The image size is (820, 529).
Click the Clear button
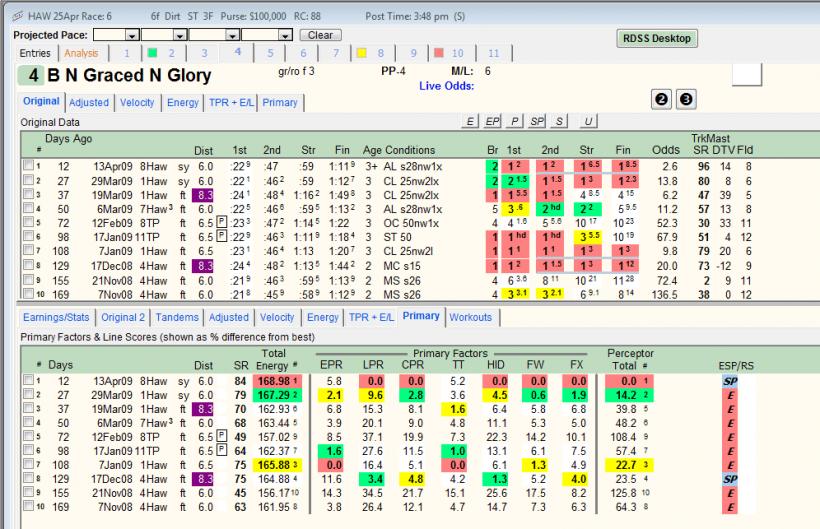(x=321, y=35)
